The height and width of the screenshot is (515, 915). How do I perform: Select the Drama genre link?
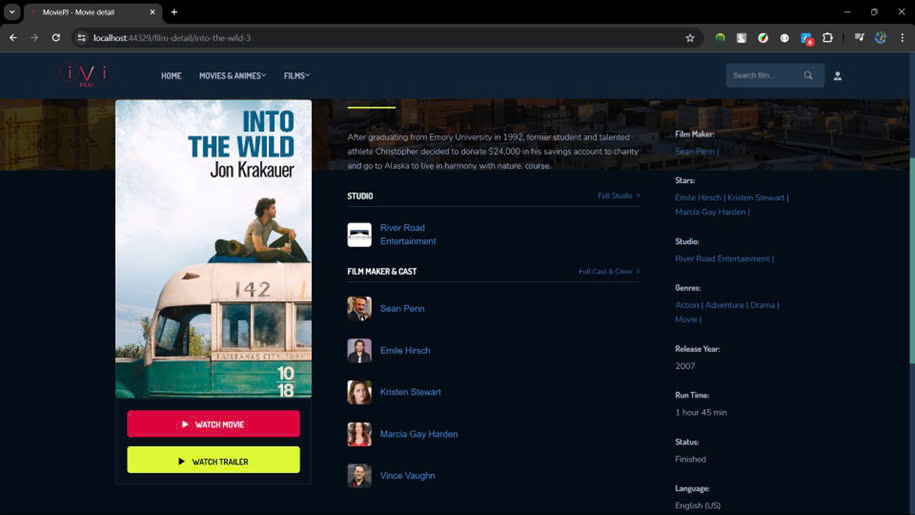[x=763, y=305]
